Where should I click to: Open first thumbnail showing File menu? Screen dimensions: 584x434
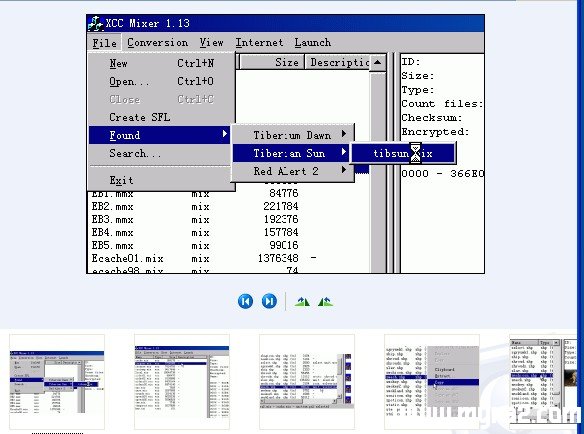click(57, 382)
